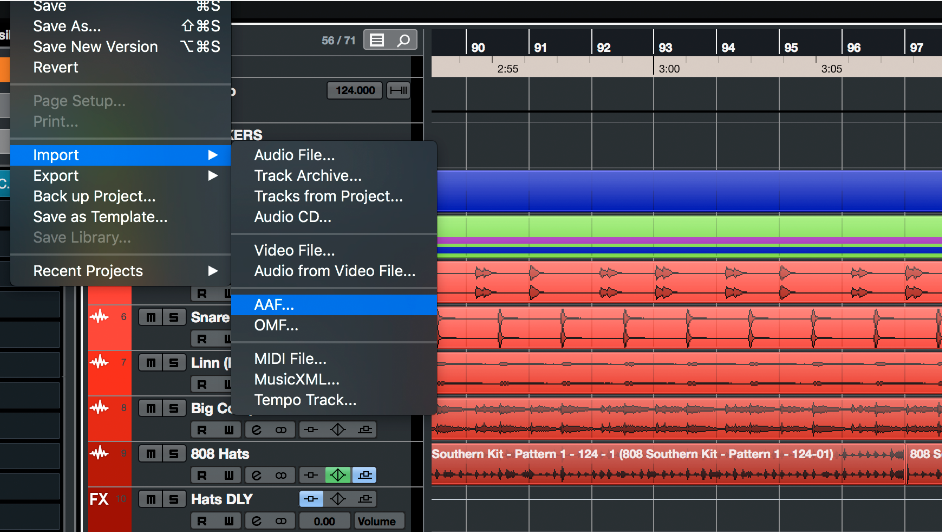Import an Audio File... from submenu
Image resolution: width=942 pixels, height=532 pixels.
click(x=334, y=155)
